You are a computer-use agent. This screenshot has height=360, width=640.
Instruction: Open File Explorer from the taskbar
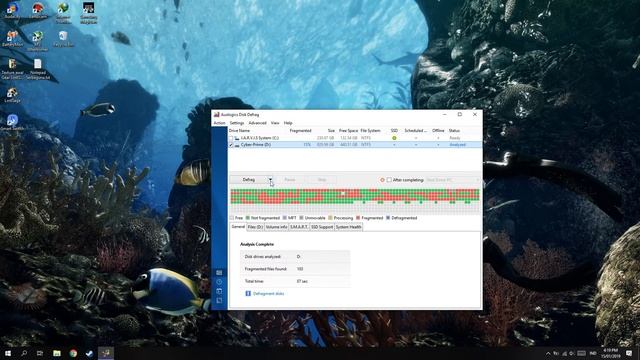[x=57, y=353]
